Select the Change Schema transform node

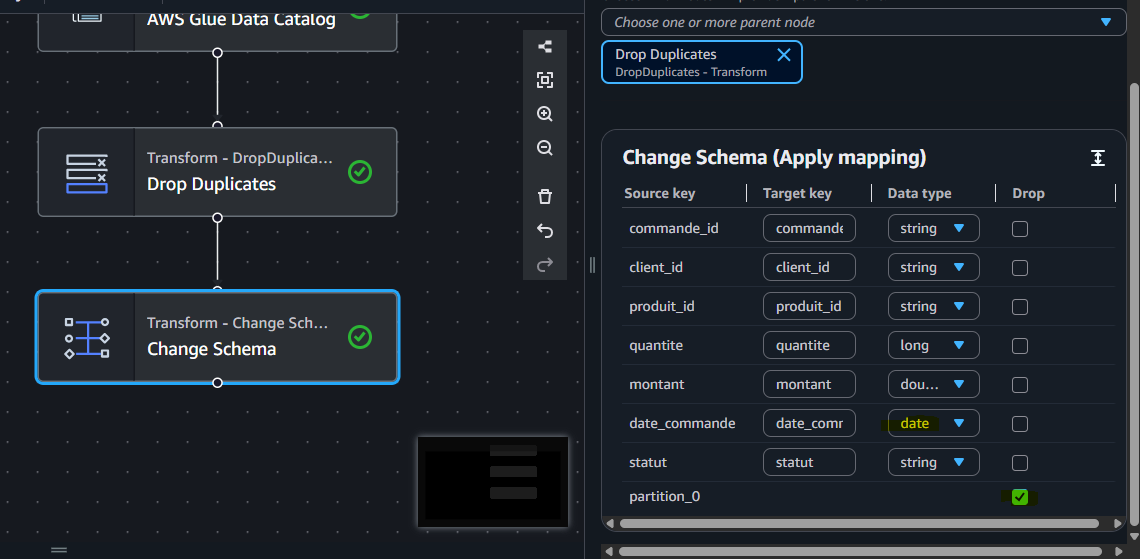(x=217, y=337)
